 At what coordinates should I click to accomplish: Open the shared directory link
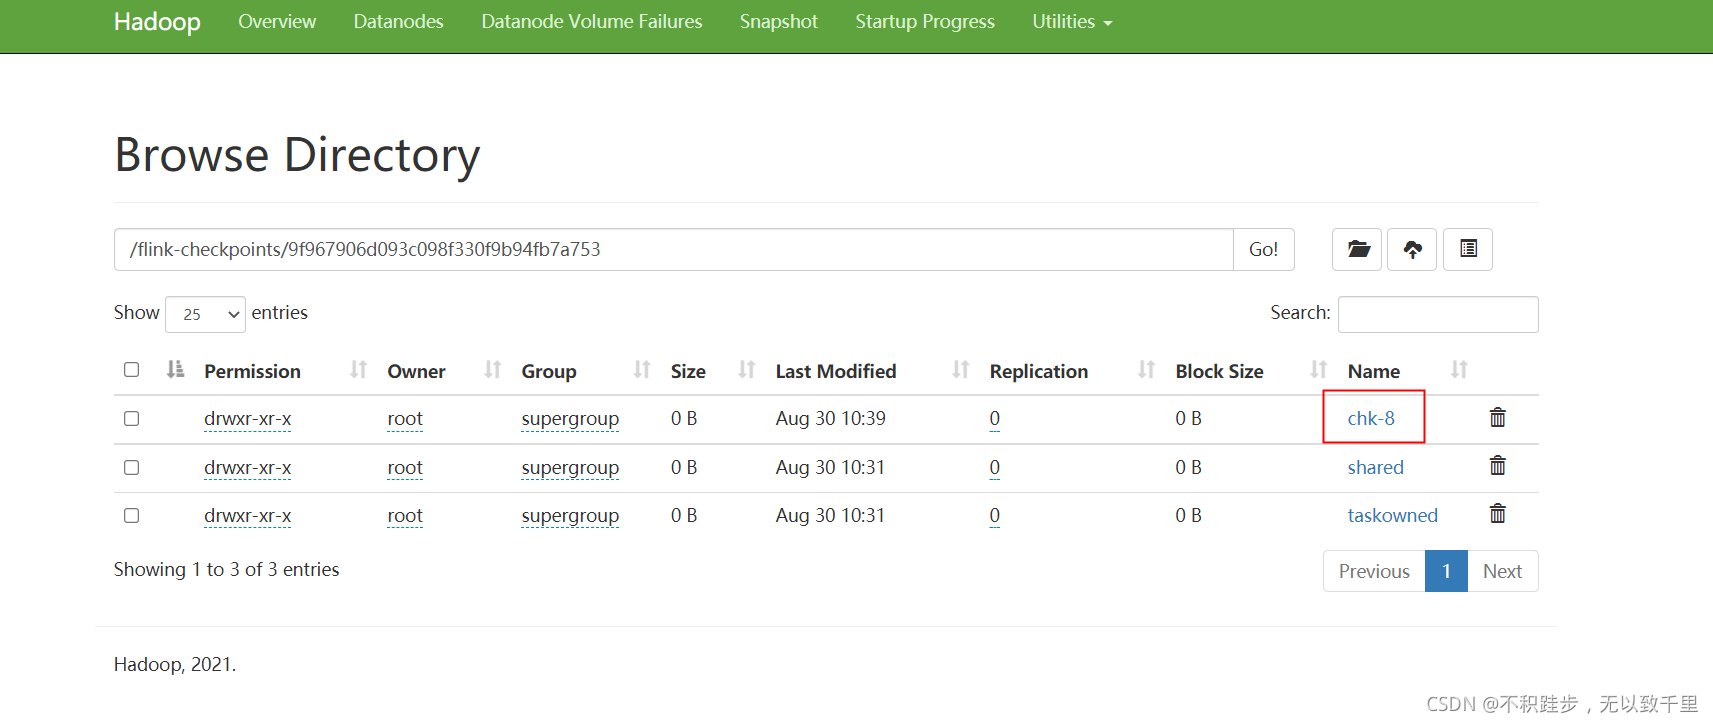[1375, 467]
